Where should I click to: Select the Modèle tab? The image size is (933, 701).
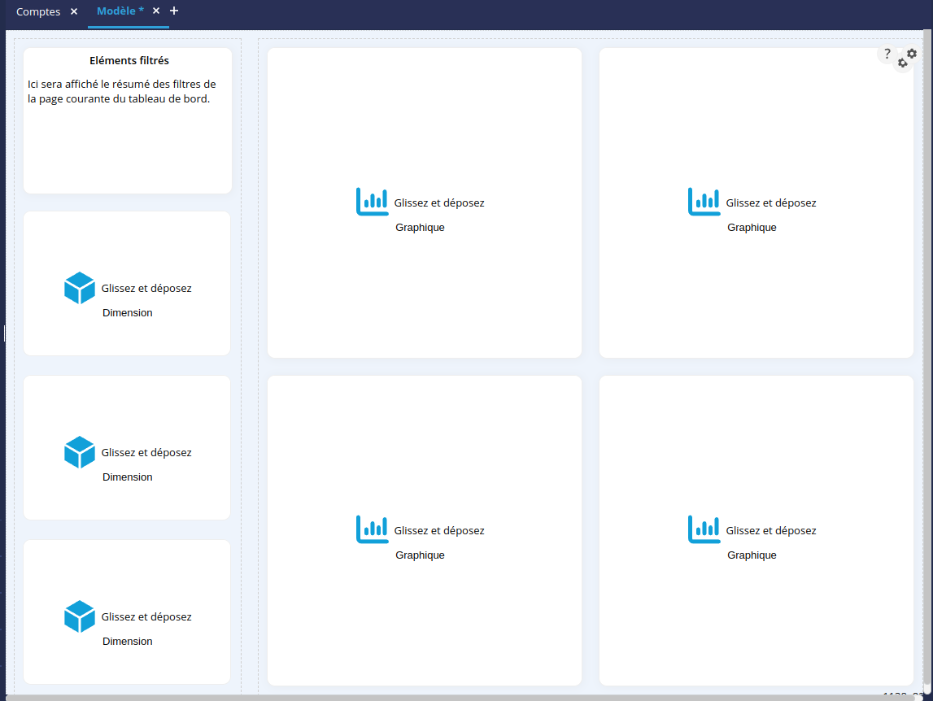120,11
